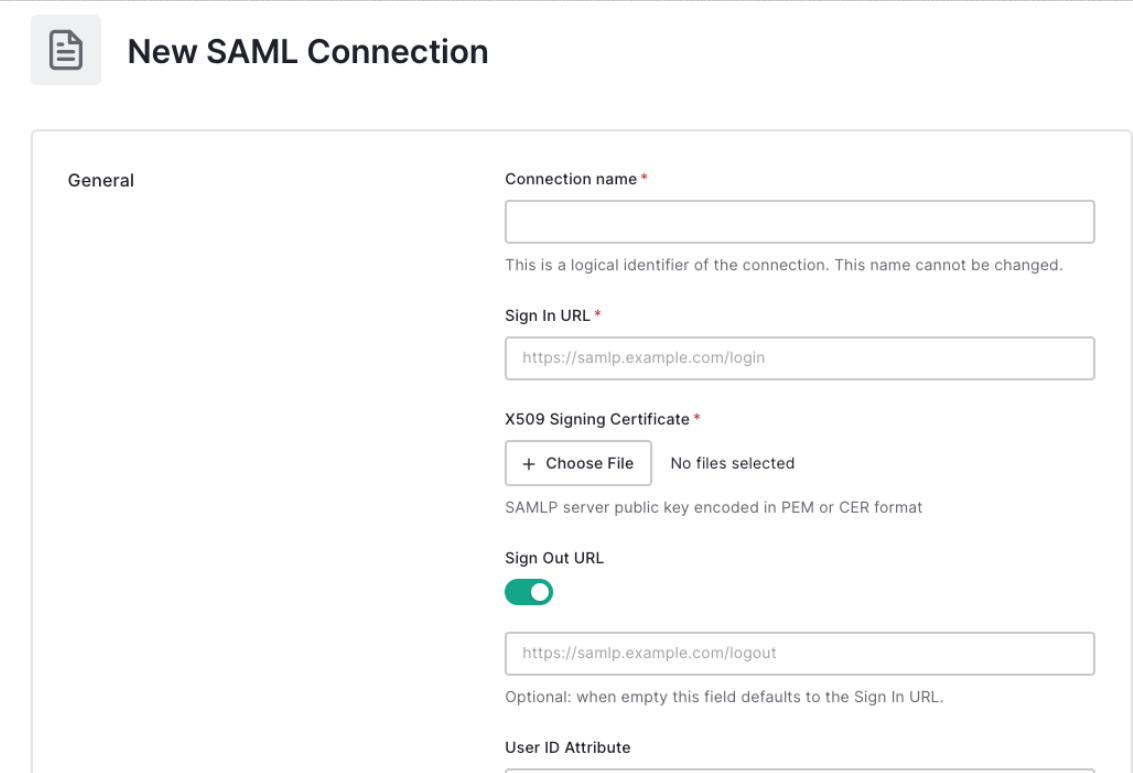
Task: Click the No files selected text
Action: click(x=732, y=463)
